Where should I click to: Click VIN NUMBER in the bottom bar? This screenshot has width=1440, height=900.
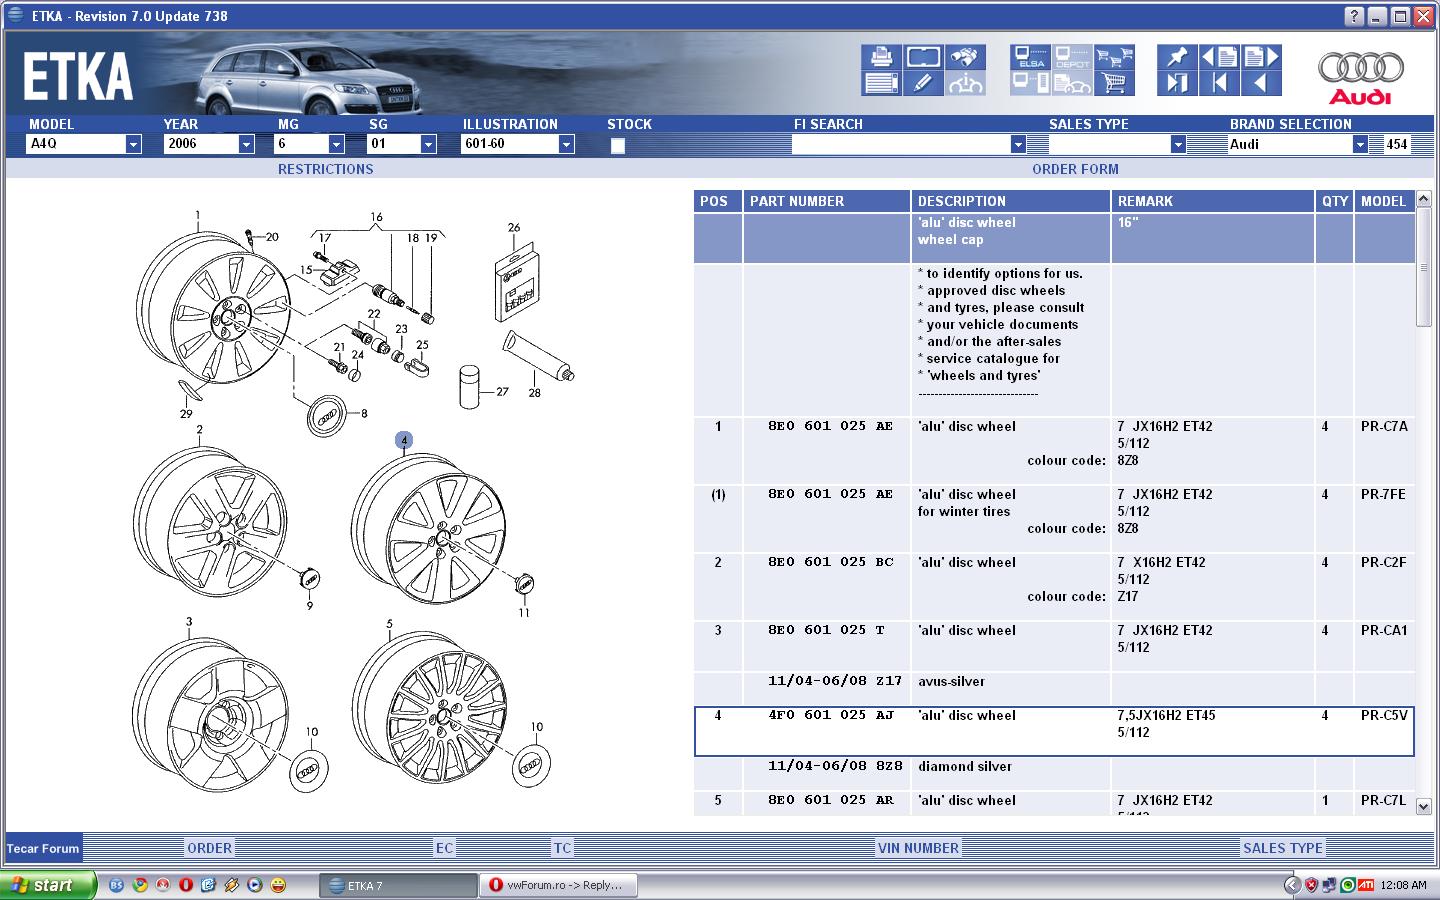[x=918, y=848]
